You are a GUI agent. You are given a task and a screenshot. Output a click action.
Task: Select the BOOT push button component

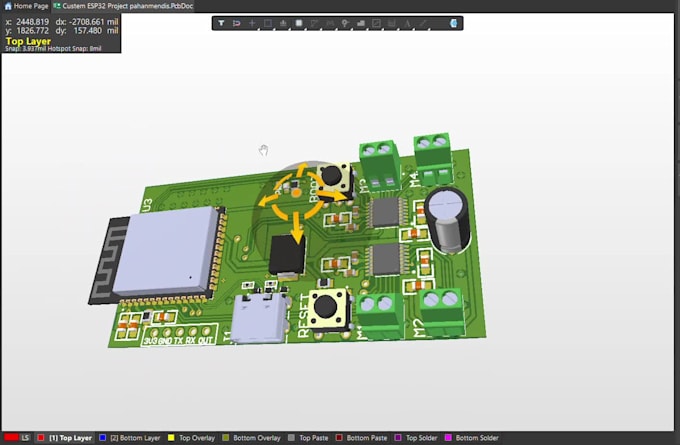335,179
